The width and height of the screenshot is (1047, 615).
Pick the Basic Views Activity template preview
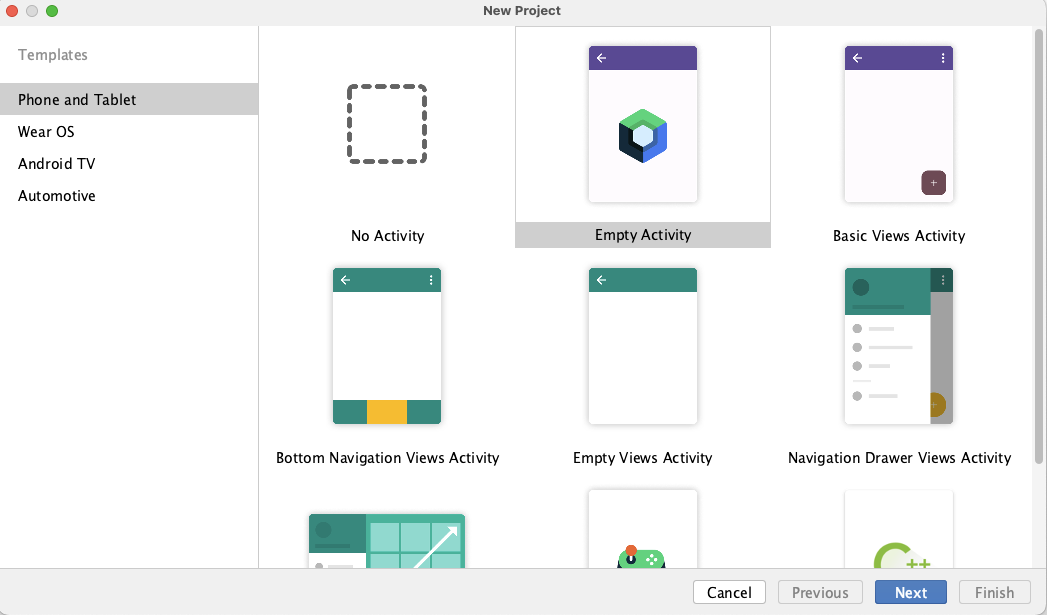[899, 124]
